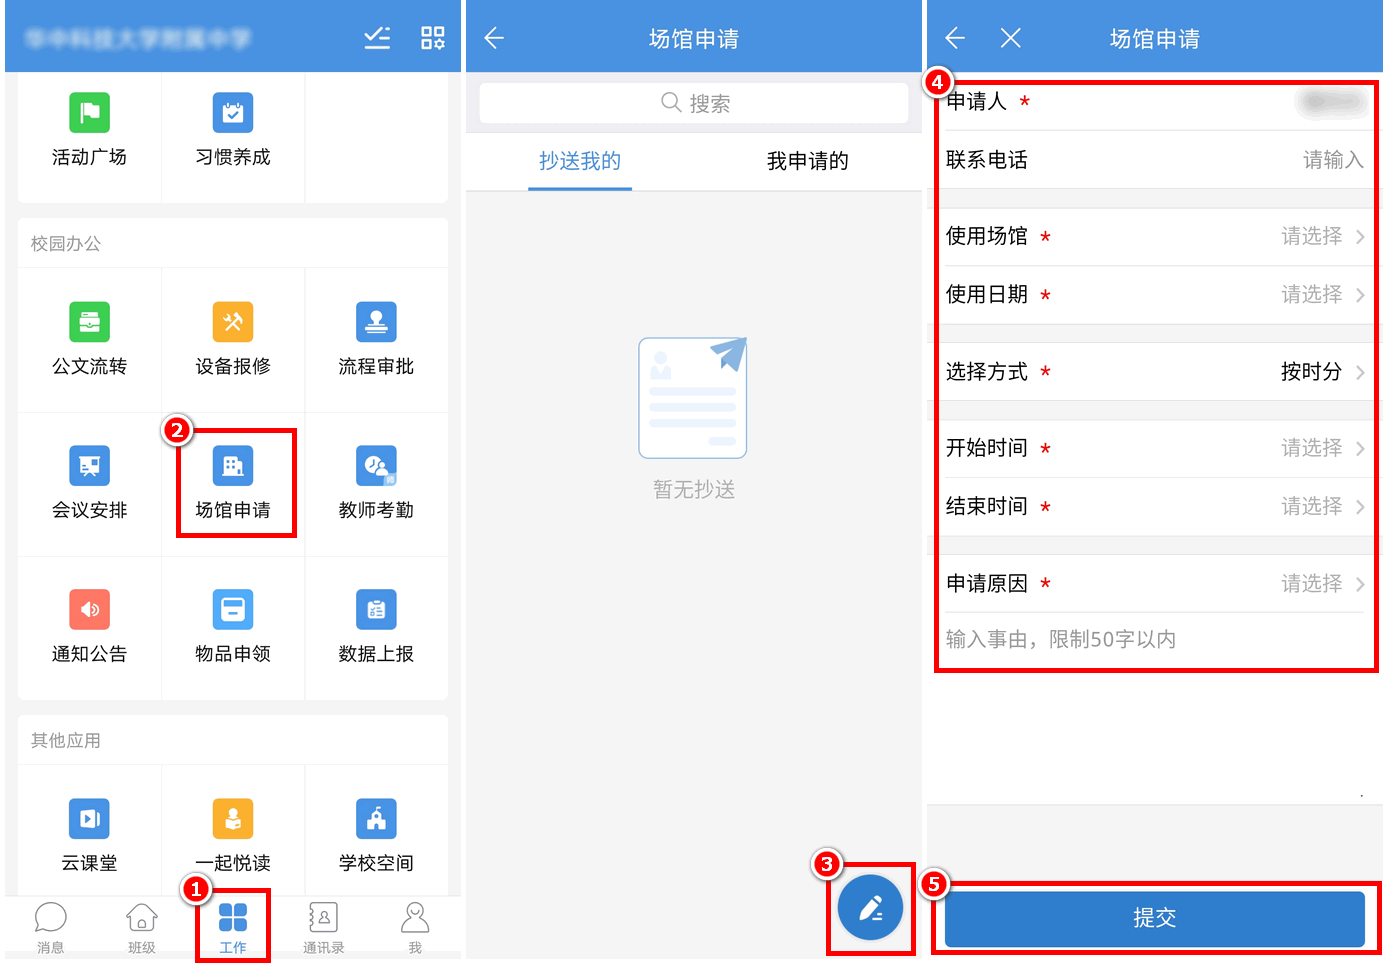Open the 场馆申请 venue application icon

click(233, 467)
